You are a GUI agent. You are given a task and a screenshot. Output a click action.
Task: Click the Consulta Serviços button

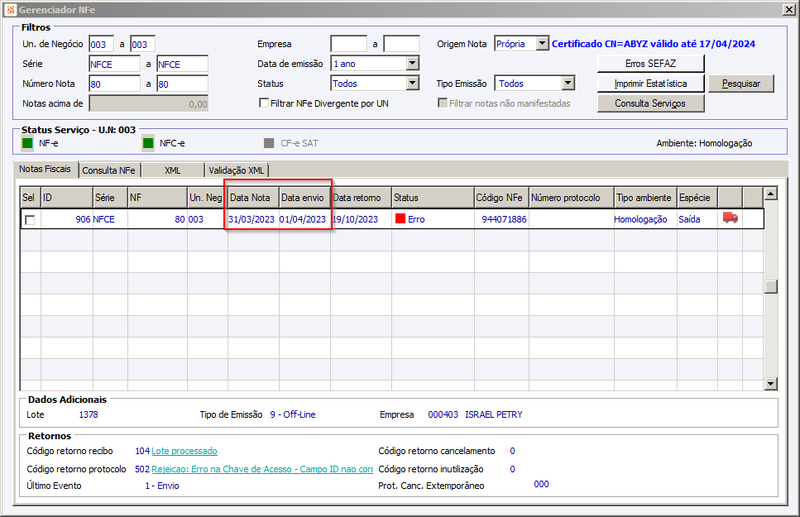(651, 103)
